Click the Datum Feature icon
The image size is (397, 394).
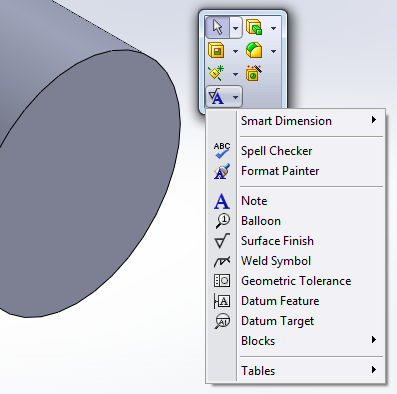point(222,301)
